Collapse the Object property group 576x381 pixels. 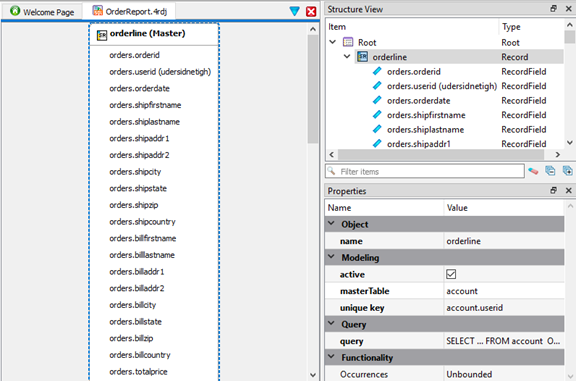tap(331, 224)
